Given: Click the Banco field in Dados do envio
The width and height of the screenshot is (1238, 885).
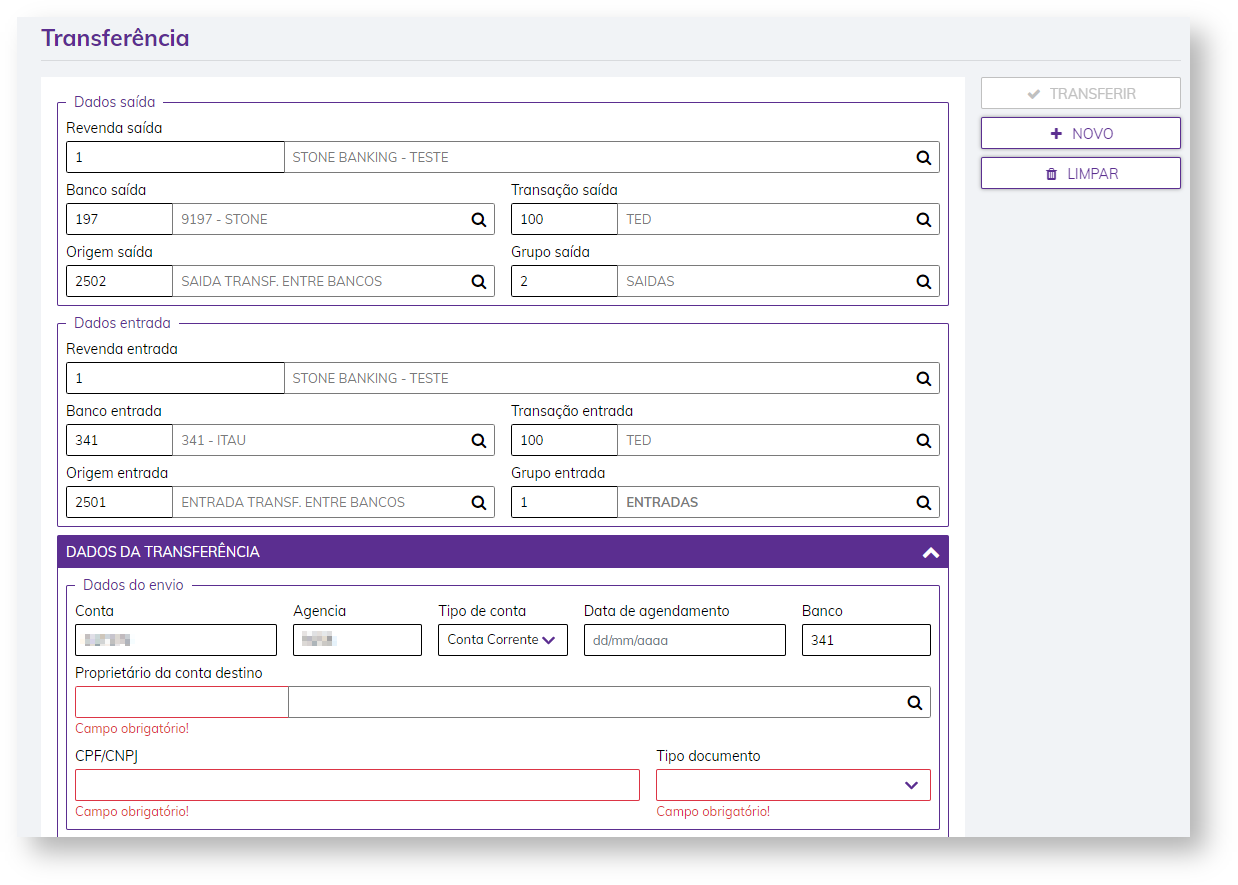Looking at the screenshot, I should pos(866,640).
